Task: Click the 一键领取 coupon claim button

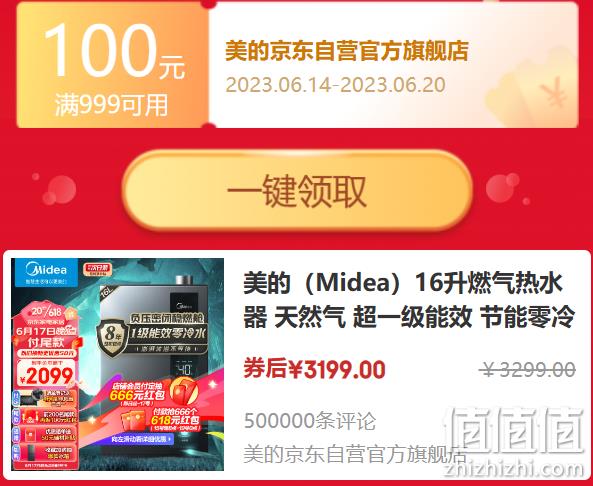Action: click(x=297, y=190)
